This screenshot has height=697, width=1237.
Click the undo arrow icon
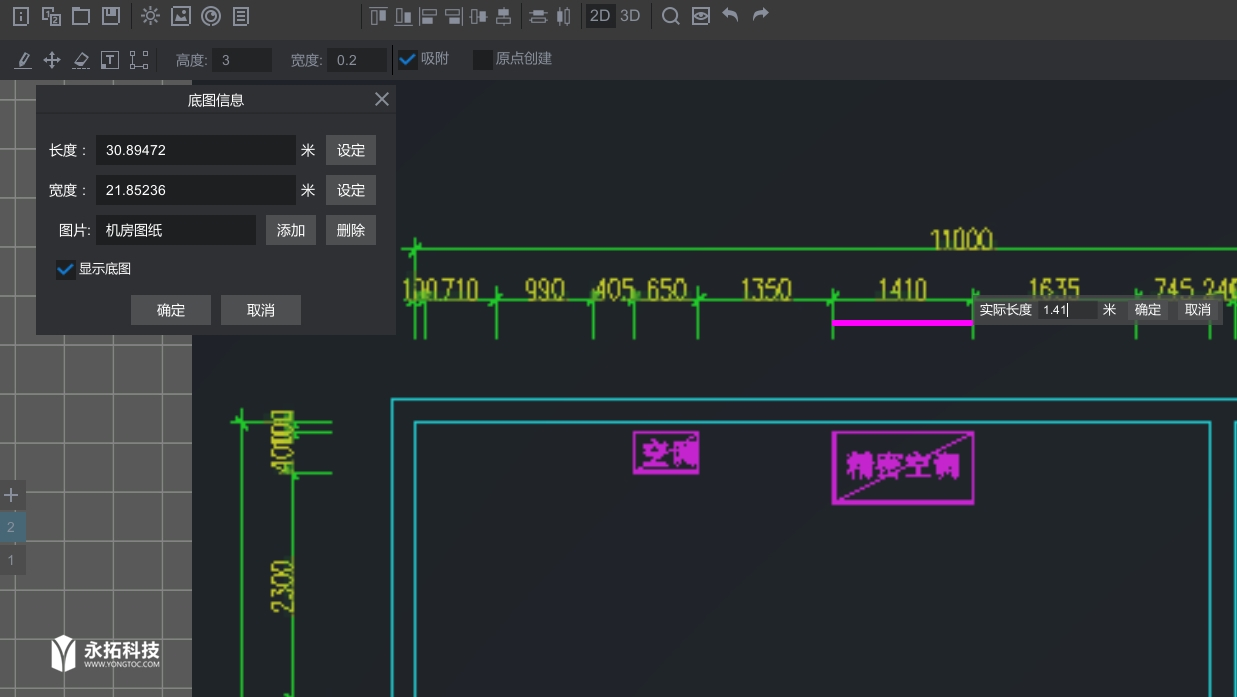click(731, 16)
